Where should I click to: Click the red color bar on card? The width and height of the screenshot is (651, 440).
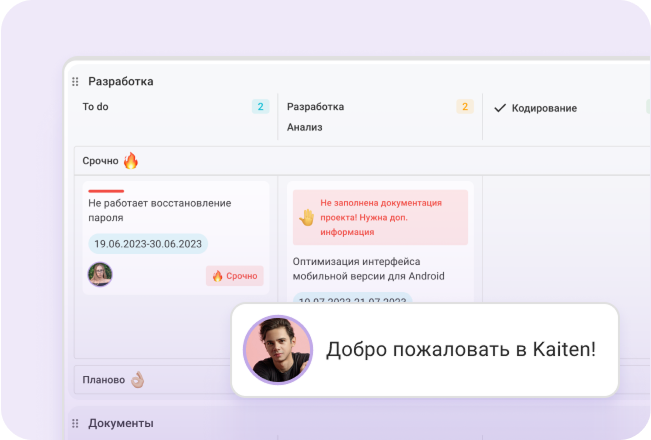coord(106,190)
